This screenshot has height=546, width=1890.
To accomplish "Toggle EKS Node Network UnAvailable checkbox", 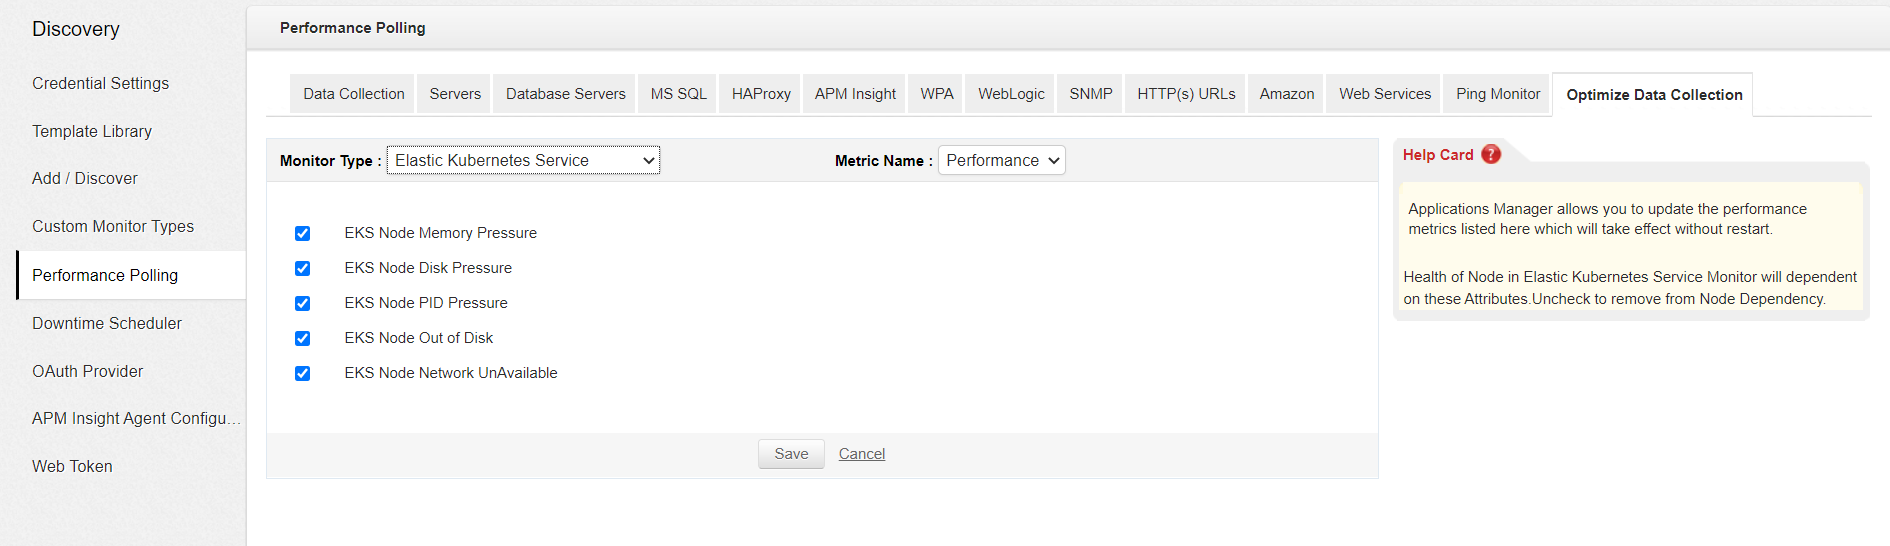I will click(302, 373).
